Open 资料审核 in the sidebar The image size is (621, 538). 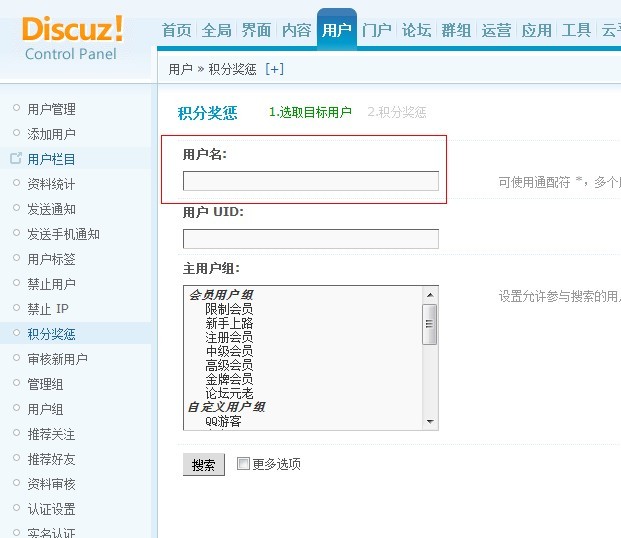coord(51,483)
